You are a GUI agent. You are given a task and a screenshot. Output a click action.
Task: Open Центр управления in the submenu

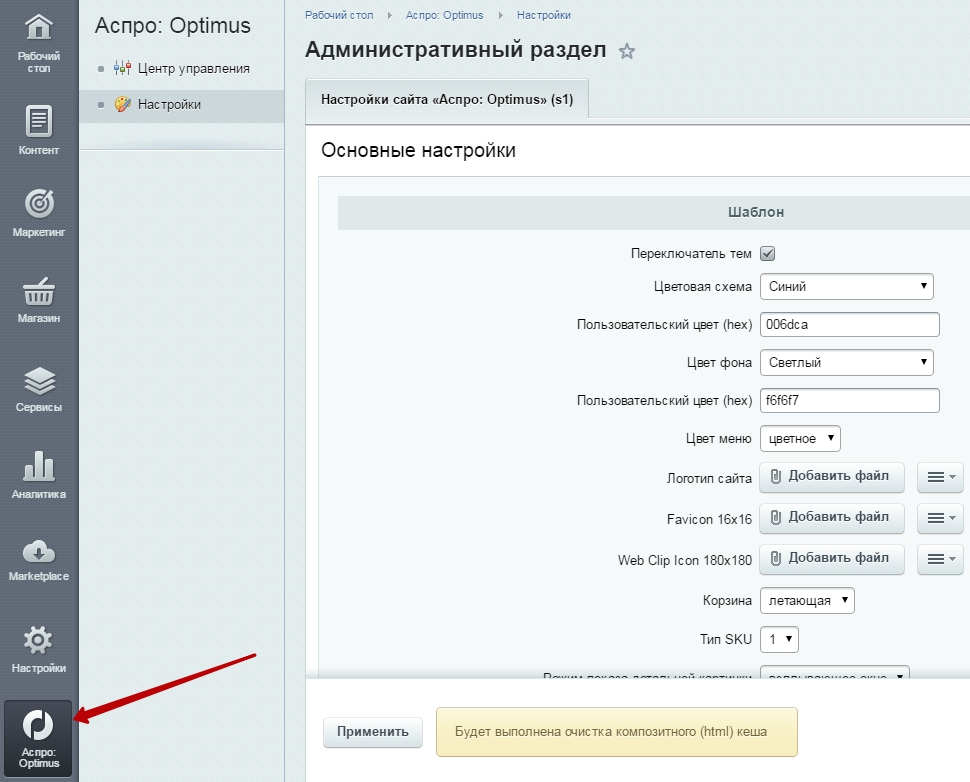click(x=194, y=69)
